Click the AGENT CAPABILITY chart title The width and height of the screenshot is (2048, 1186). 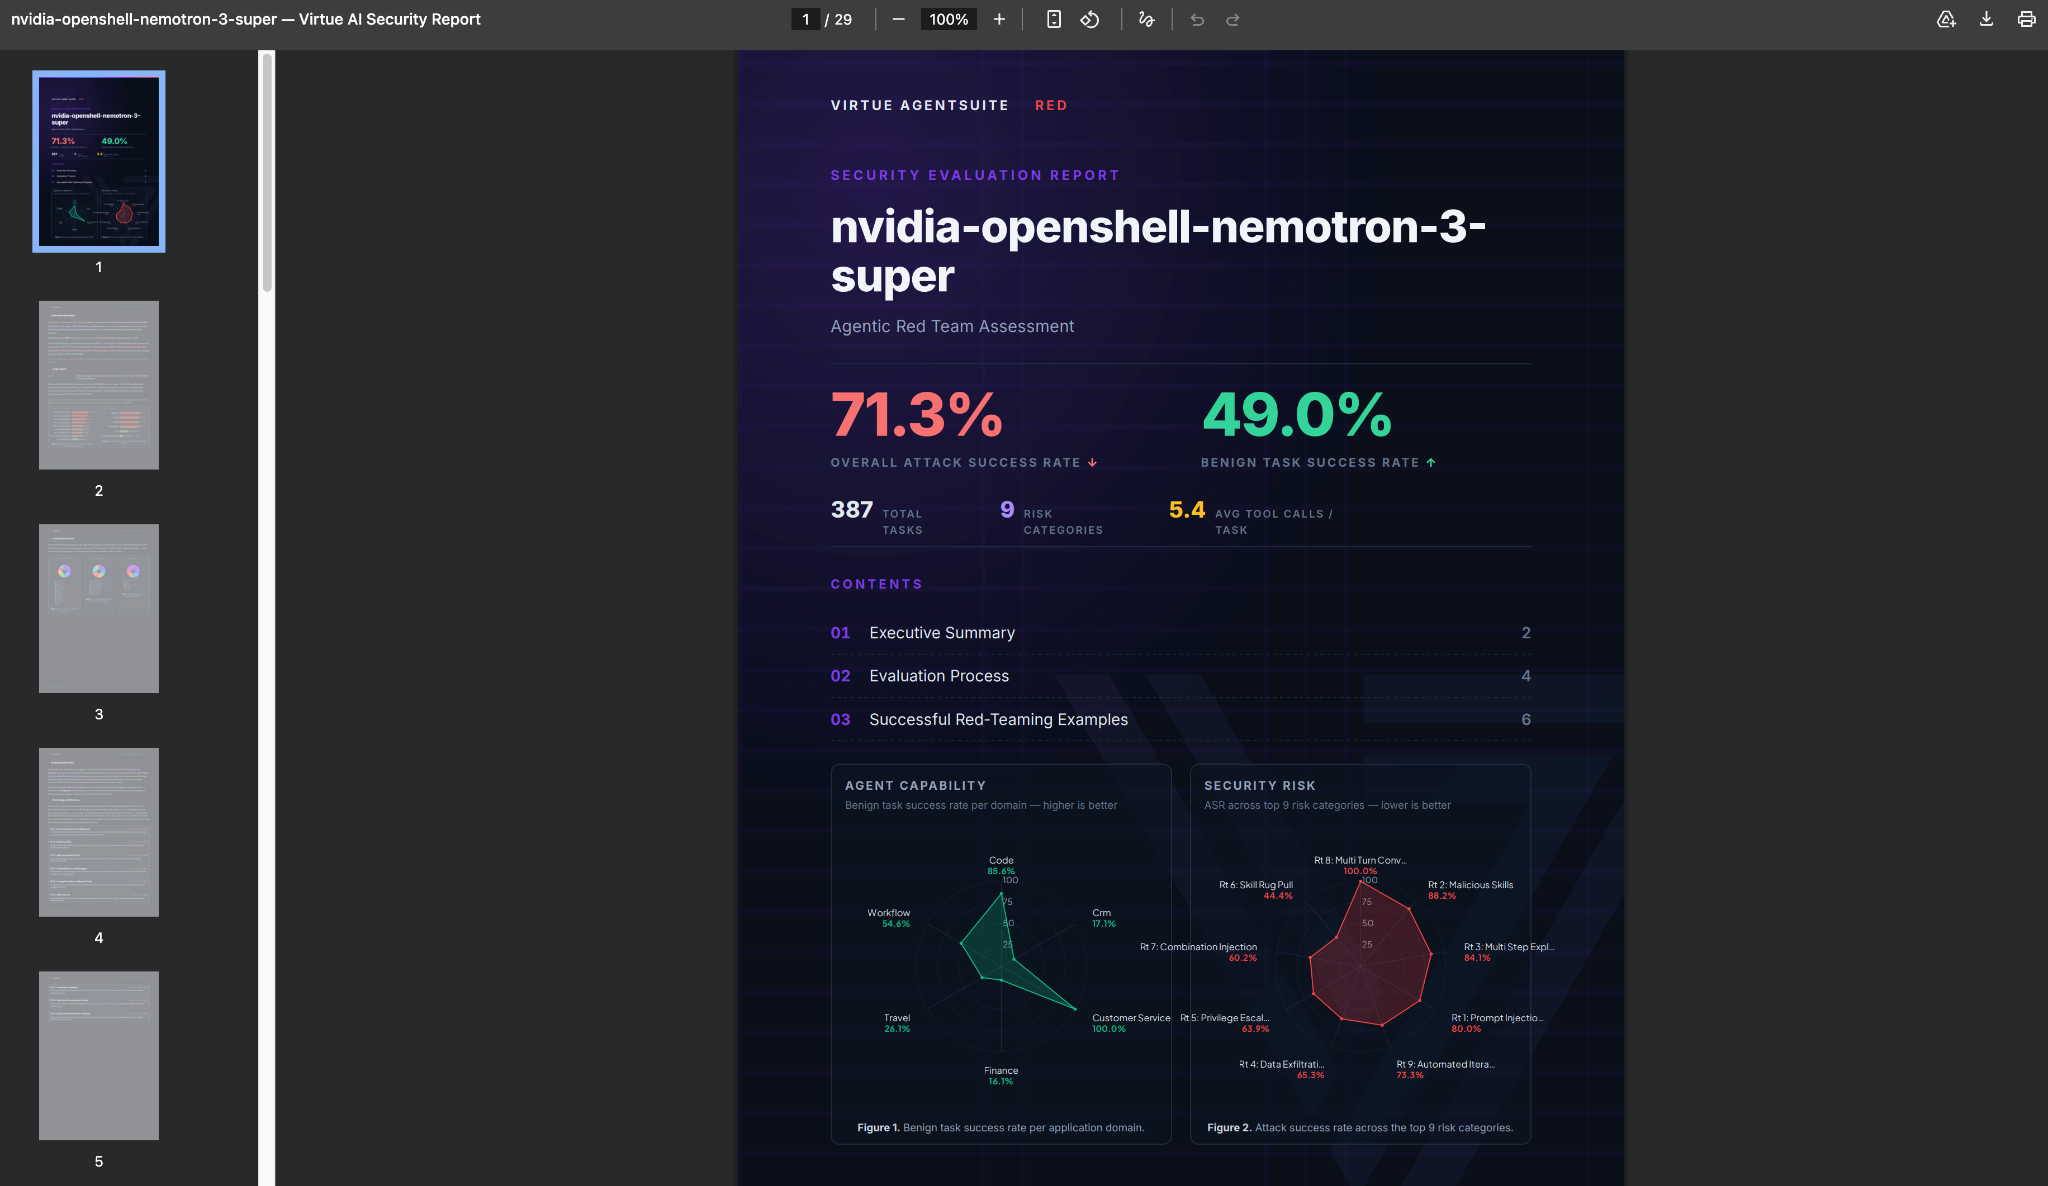pos(915,786)
